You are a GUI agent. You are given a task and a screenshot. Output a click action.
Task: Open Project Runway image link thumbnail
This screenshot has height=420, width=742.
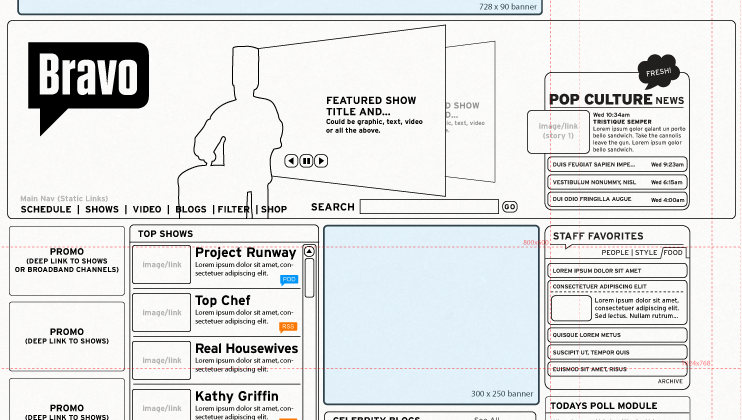[161, 264]
